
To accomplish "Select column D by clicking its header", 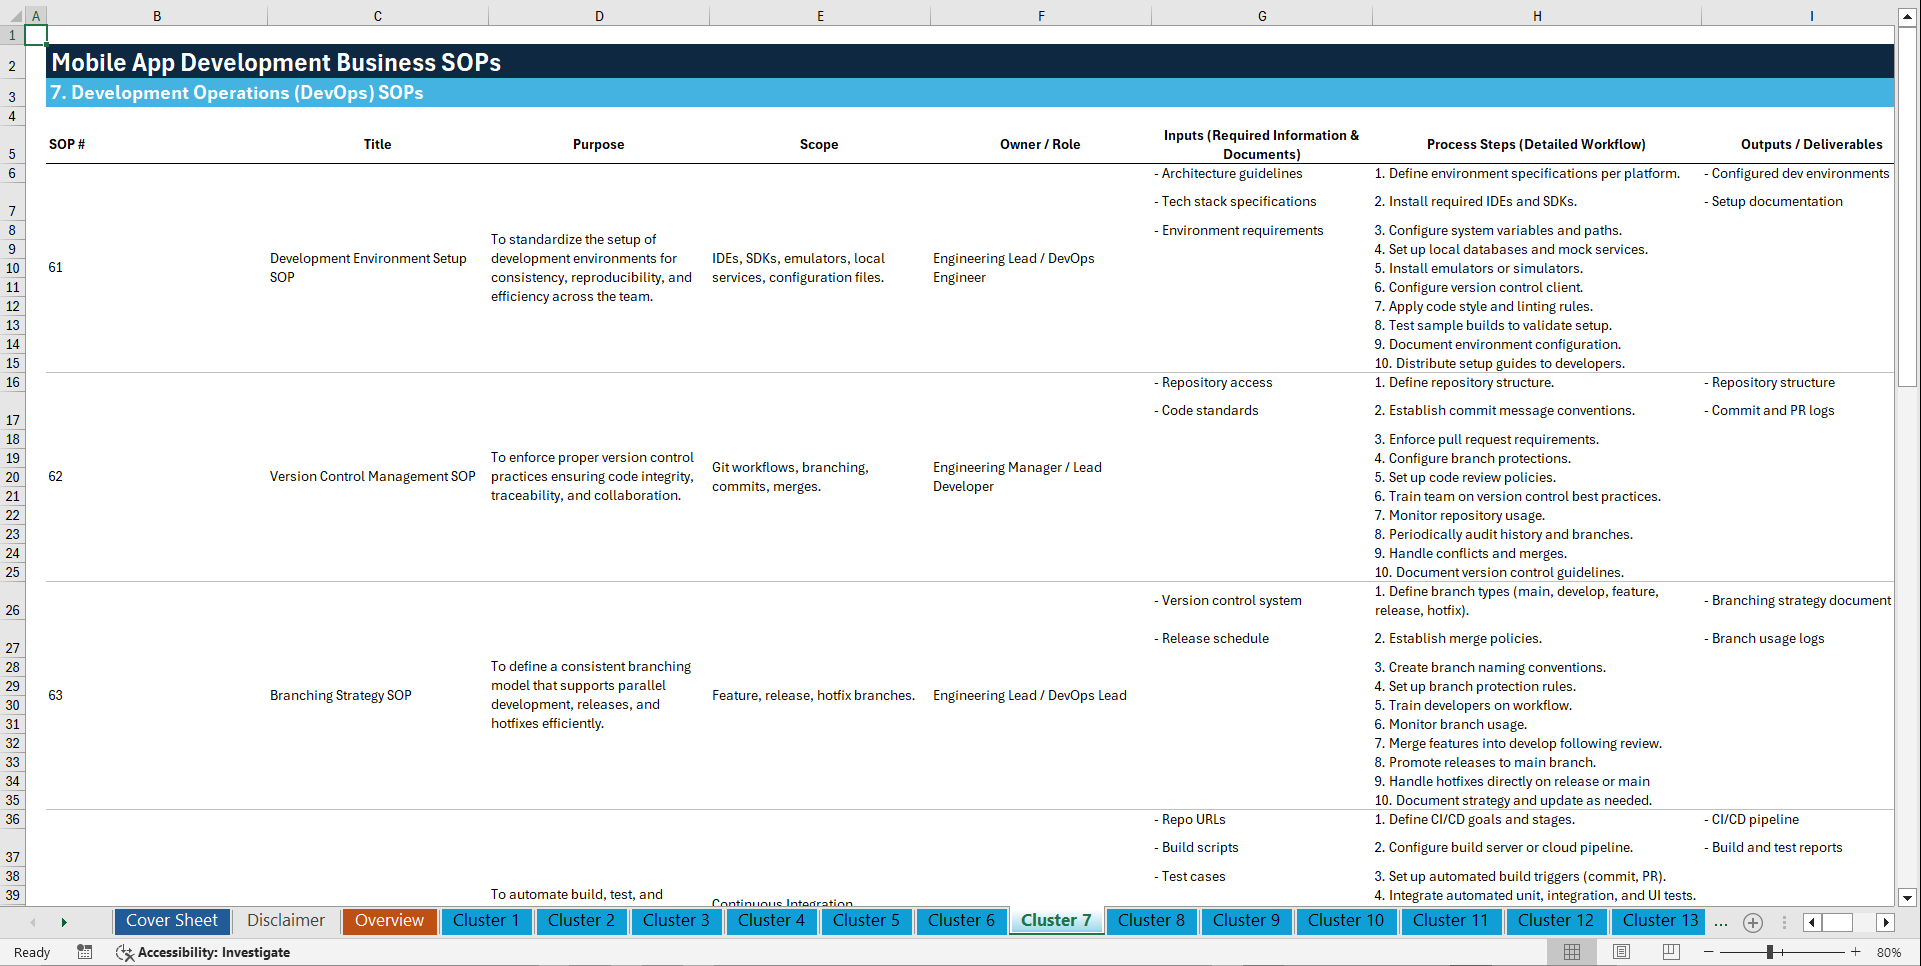I will click(x=598, y=15).
